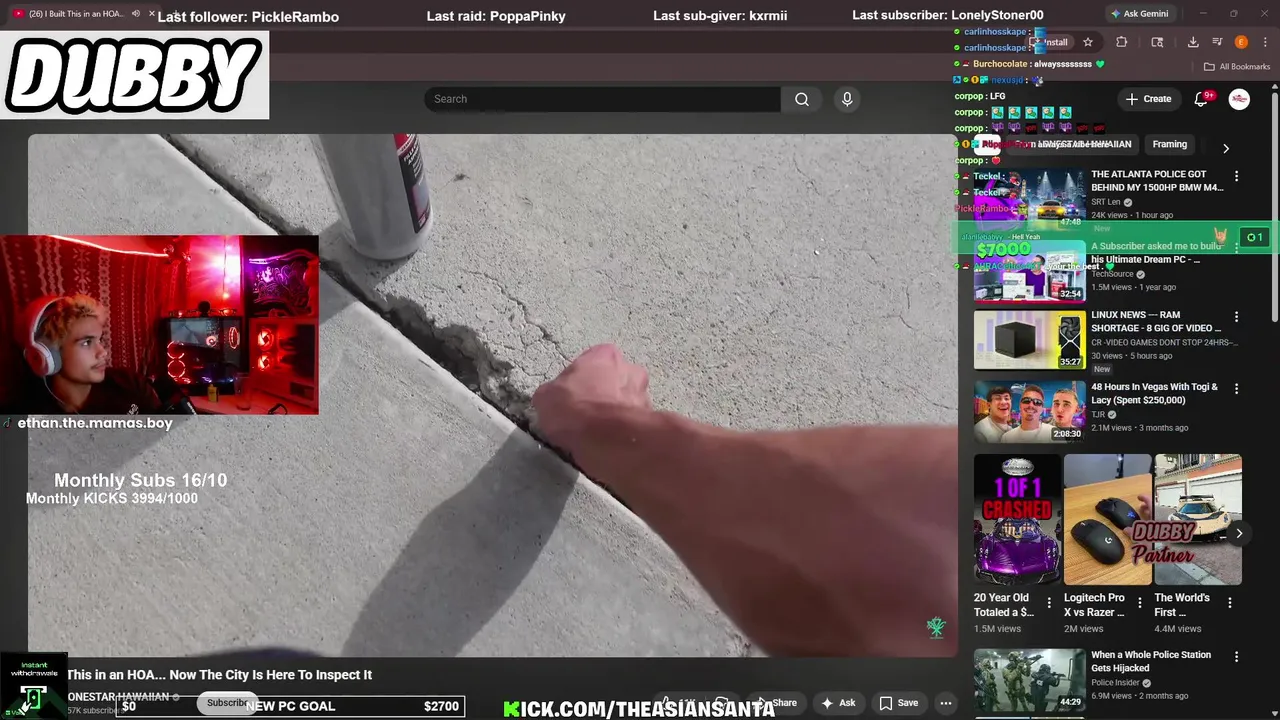Start voice search with the microphone icon
The width and height of the screenshot is (1280, 720).
coord(847,99)
